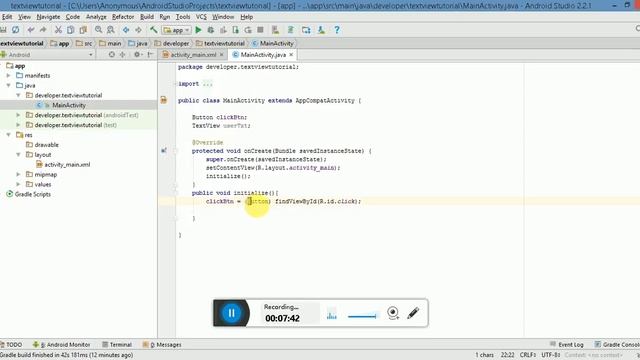
Task: Open the SDK Manager icon
Action: click(321, 30)
